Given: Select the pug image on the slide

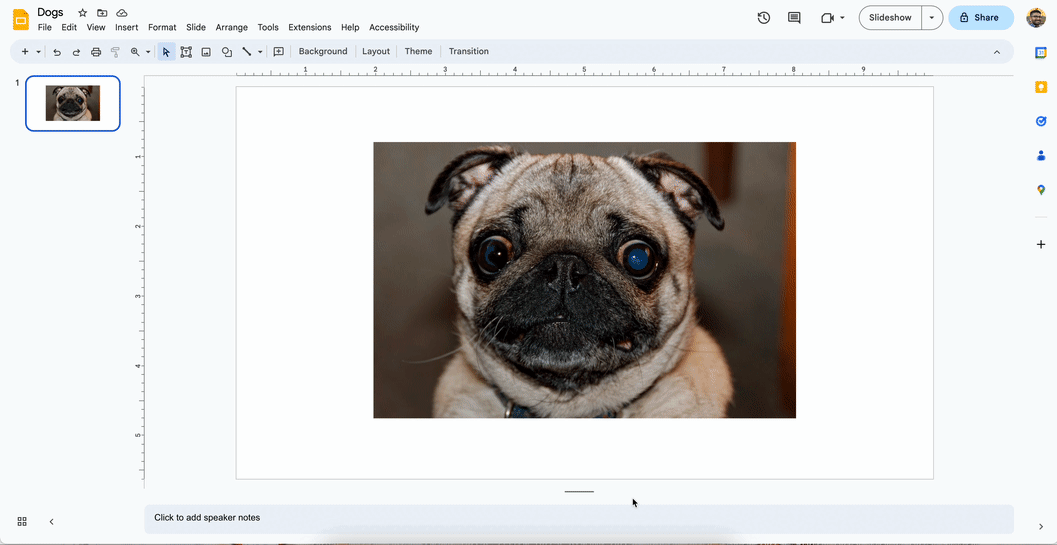Looking at the screenshot, I should pos(584,280).
